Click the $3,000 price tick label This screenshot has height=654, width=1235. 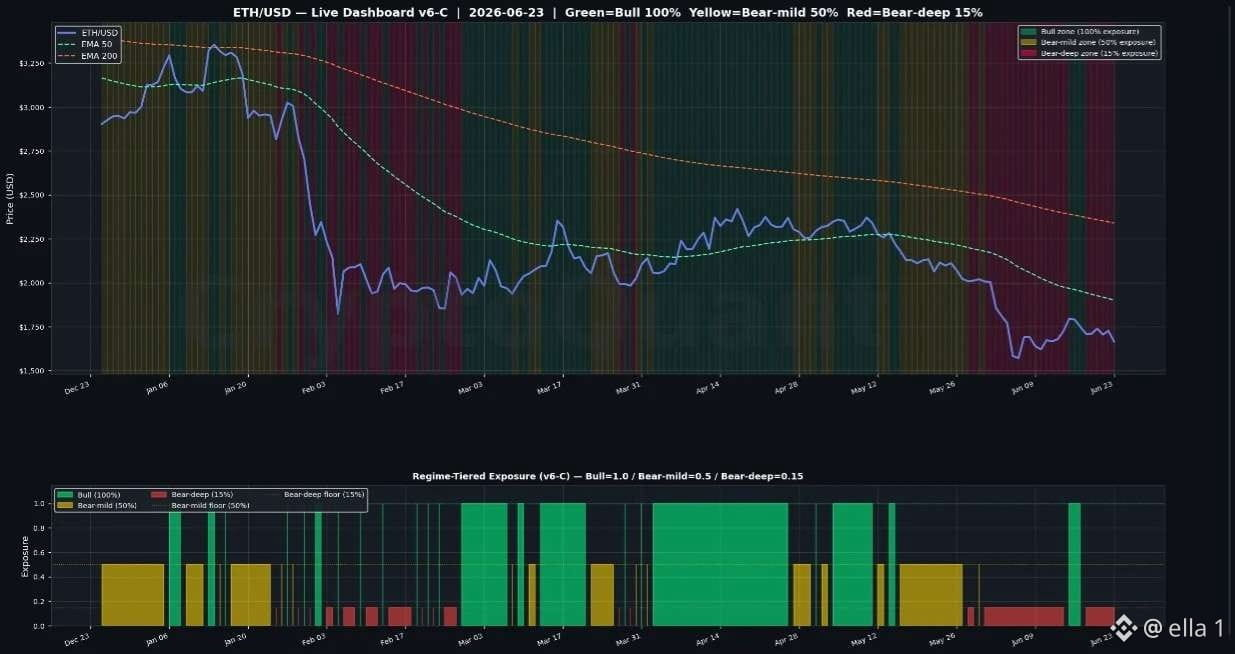point(32,108)
